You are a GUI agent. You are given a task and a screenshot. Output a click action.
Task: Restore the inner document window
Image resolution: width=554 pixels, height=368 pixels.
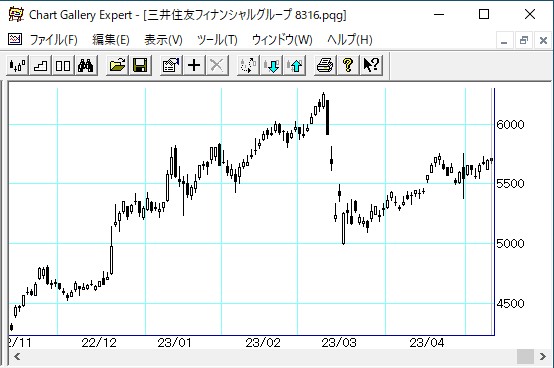click(x=524, y=40)
